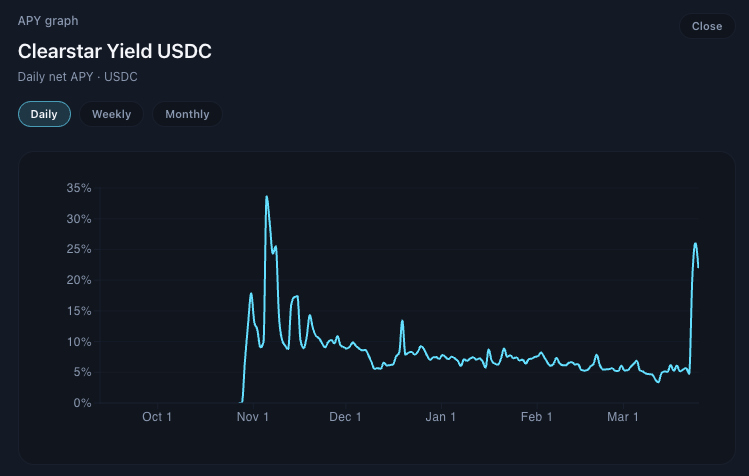Click the highest November APY spike peak
The width and height of the screenshot is (749, 476).
click(267, 196)
